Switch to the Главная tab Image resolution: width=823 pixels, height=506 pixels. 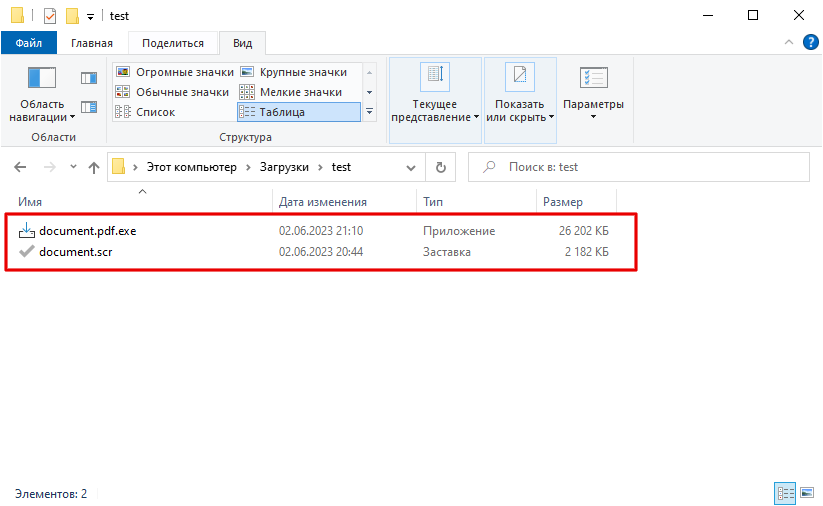pos(92,43)
